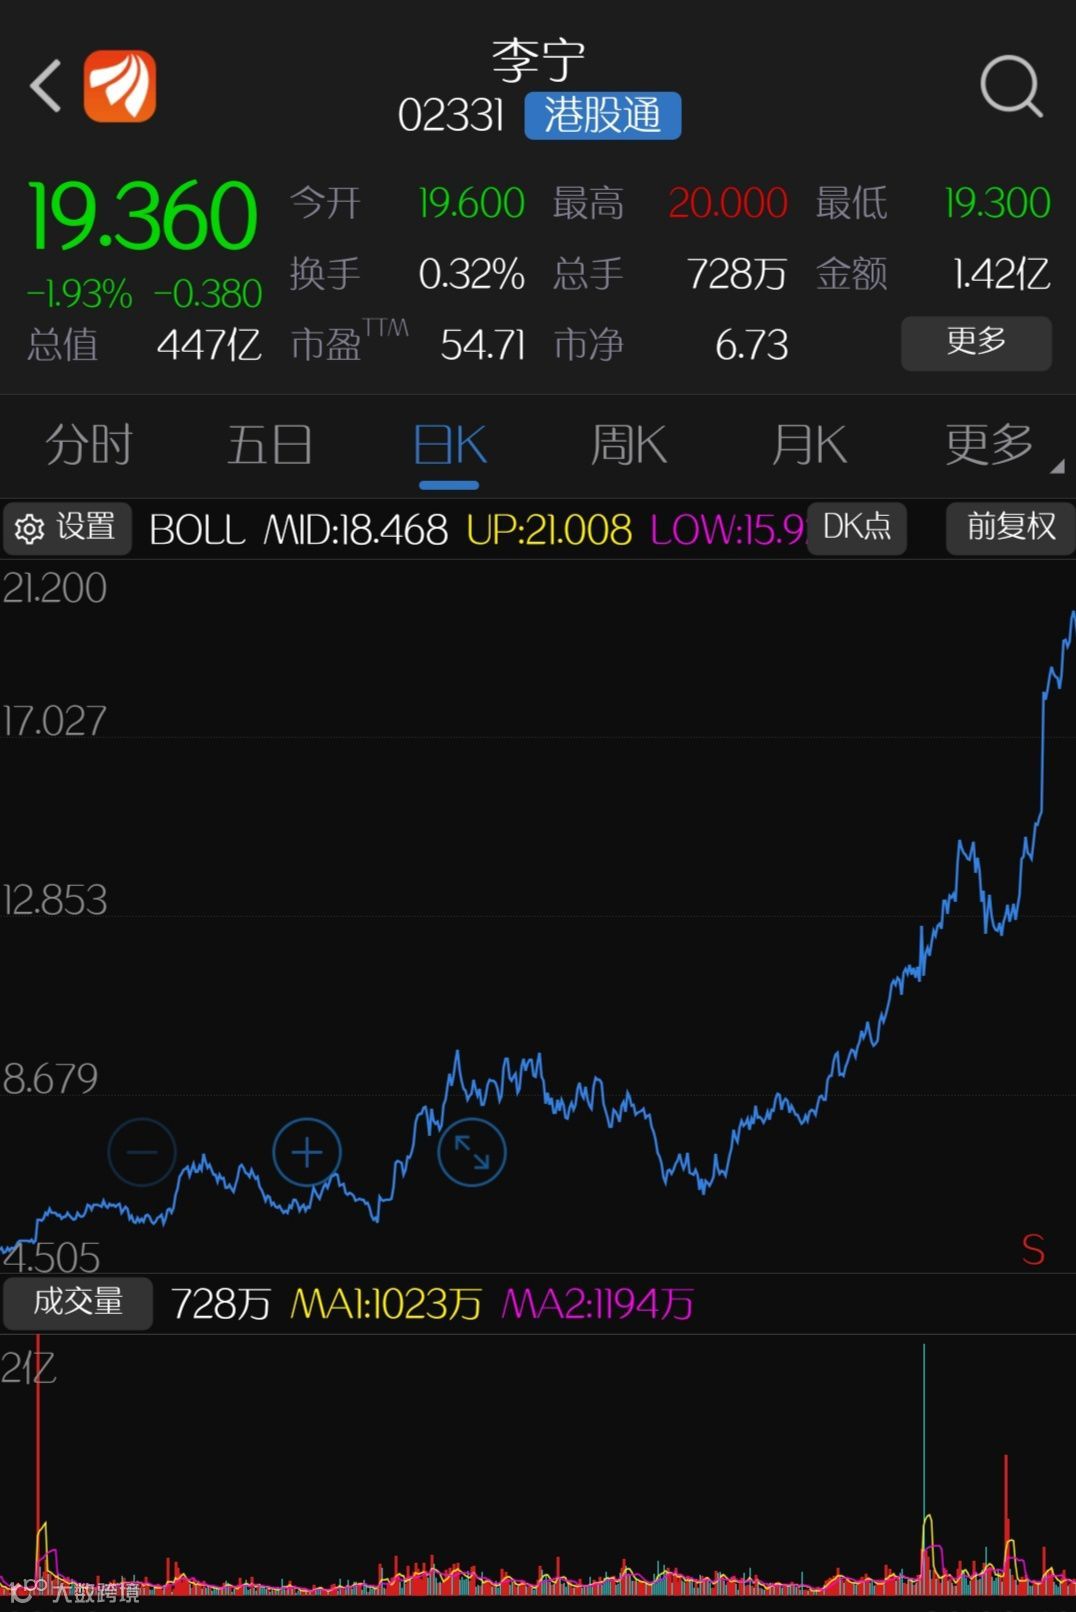This screenshot has height=1612, width=1076.
Task: Select the 周K tab
Action: (628, 445)
